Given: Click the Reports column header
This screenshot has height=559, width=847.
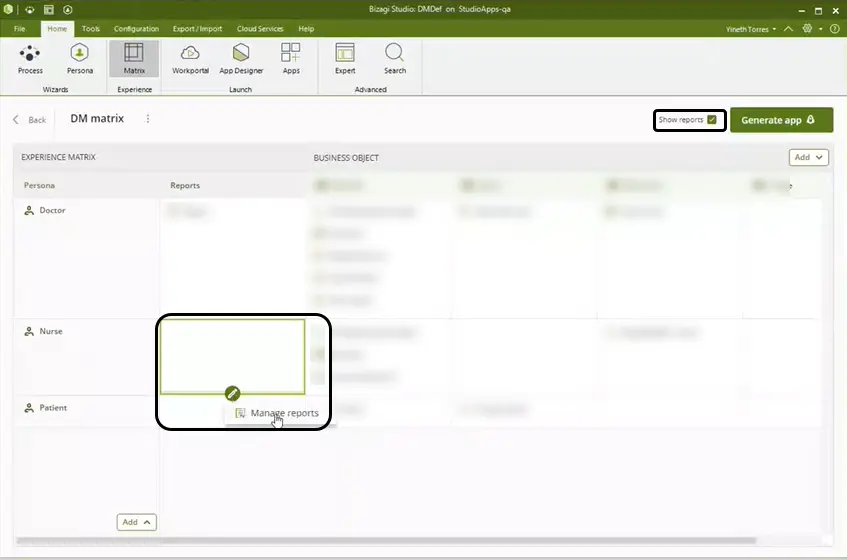Looking at the screenshot, I should click(185, 185).
